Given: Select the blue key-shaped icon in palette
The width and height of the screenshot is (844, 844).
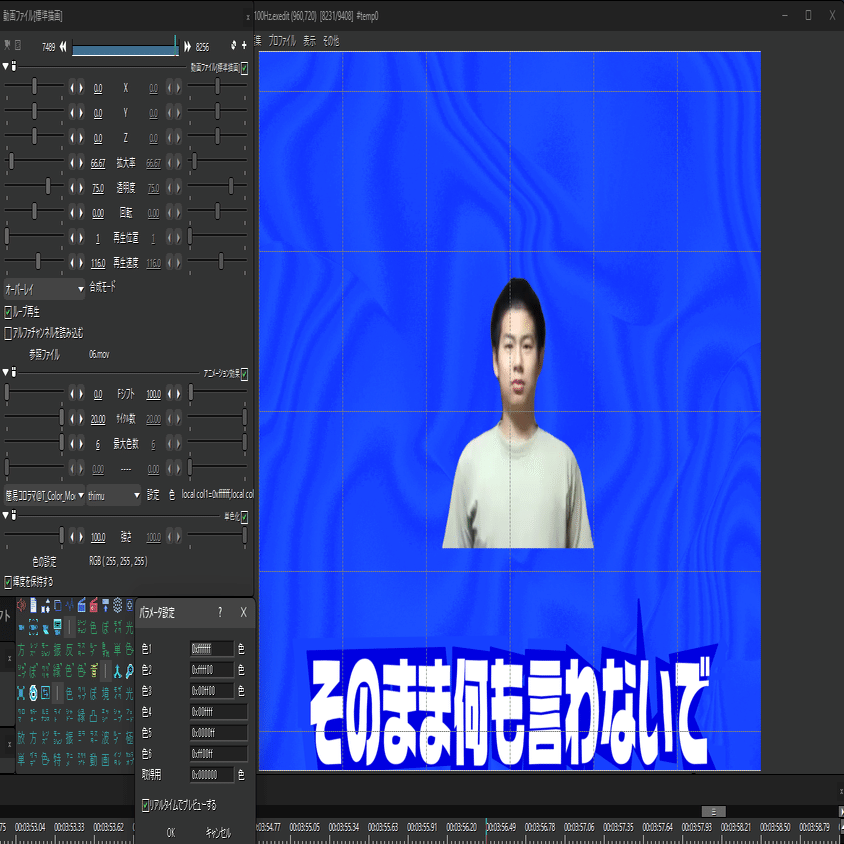Looking at the screenshot, I should [x=130, y=671].
